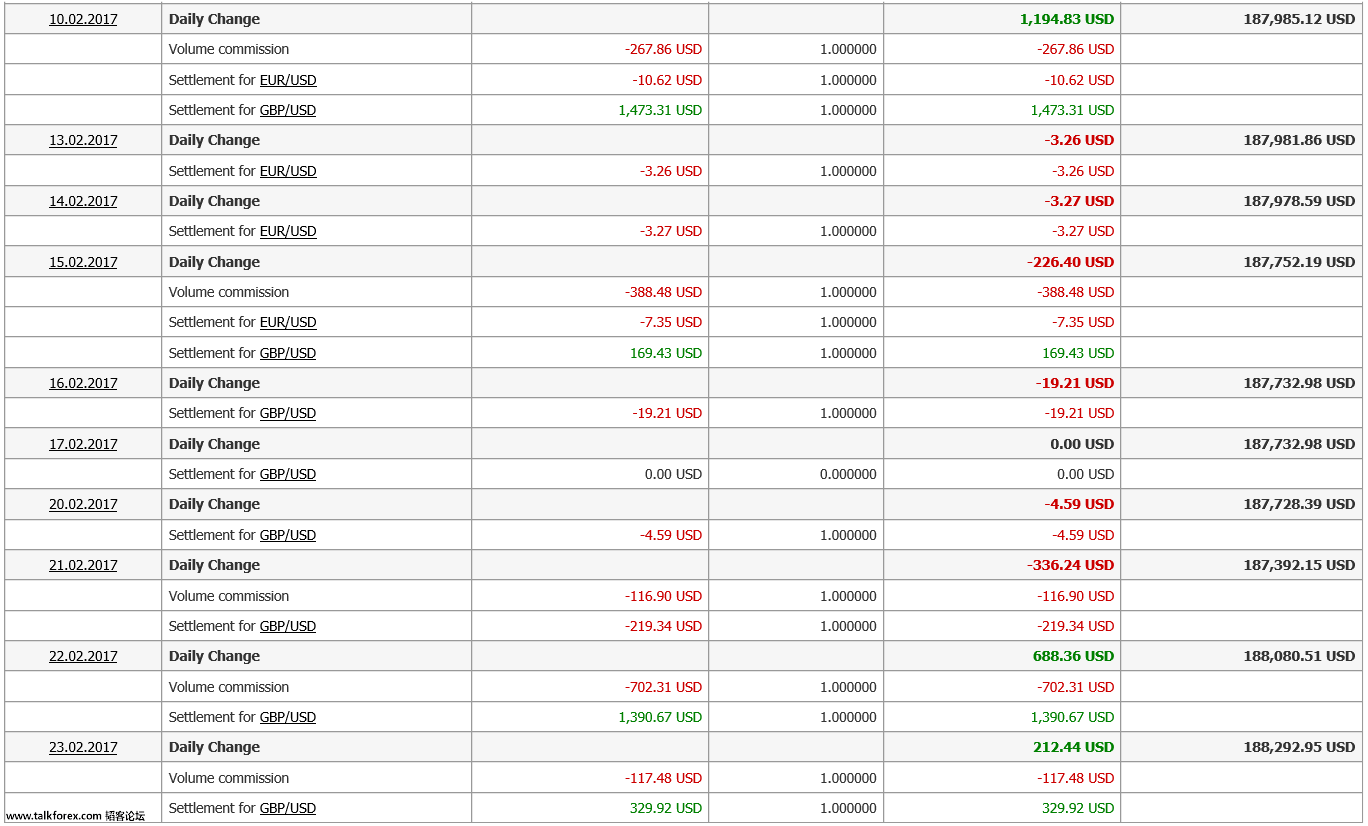Click the daily change value 1,194.83 USD
1368x826 pixels.
1067,19
